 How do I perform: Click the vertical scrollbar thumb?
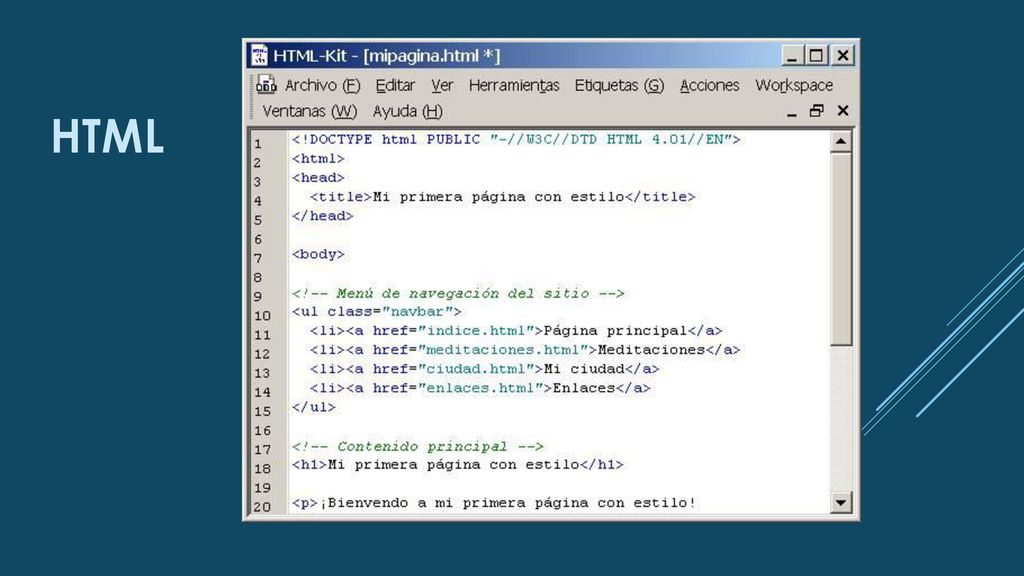[841, 249]
